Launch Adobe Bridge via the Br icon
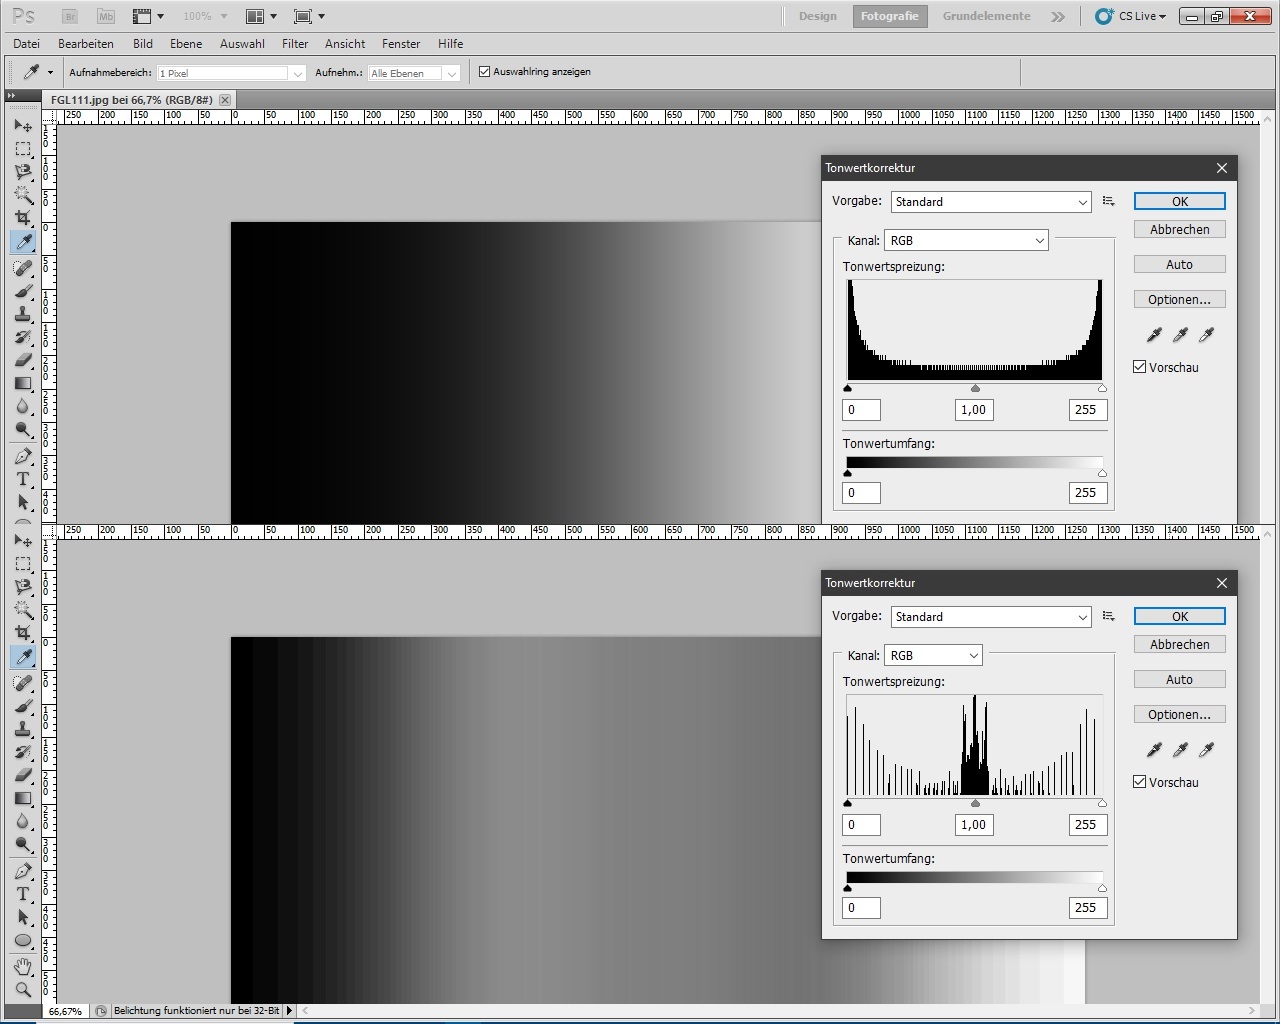 coord(70,16)
